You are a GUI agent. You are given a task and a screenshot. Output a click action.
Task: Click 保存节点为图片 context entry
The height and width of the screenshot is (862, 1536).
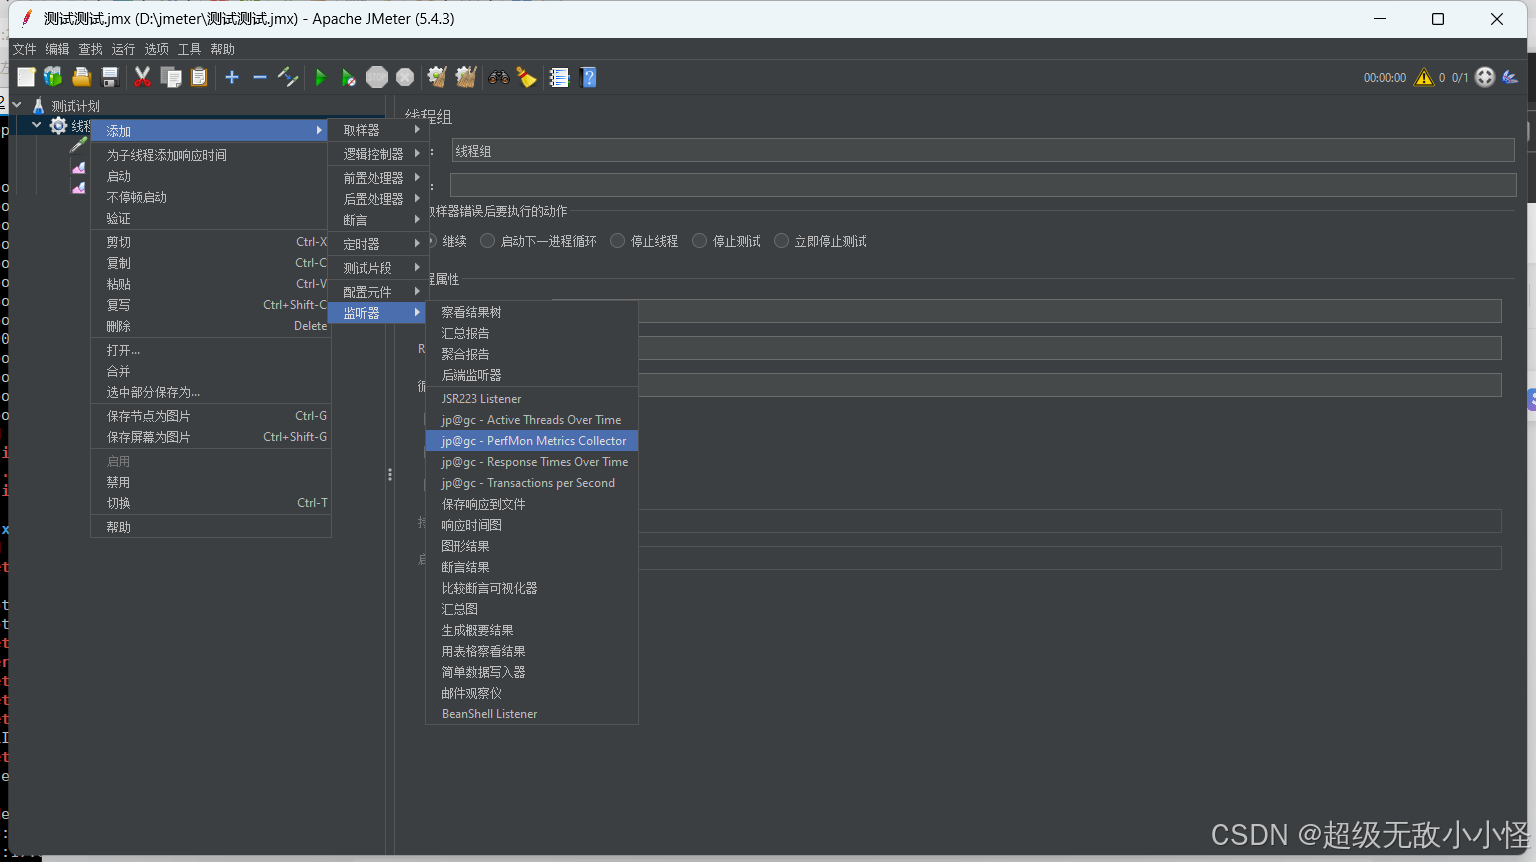210,416
